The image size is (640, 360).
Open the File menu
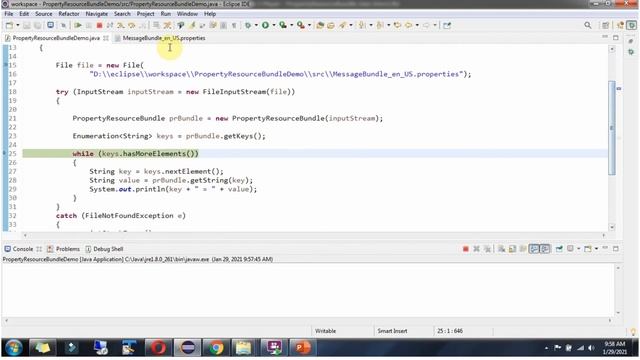click(9, 14)
